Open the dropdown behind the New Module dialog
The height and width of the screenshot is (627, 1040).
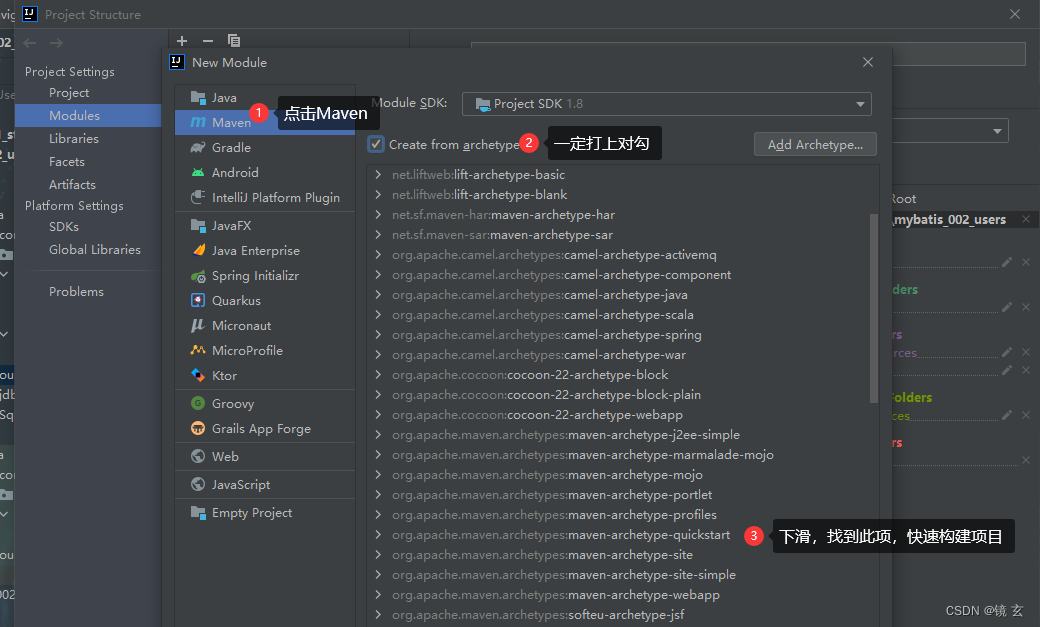pyautogui.click(x=998, y=131)
